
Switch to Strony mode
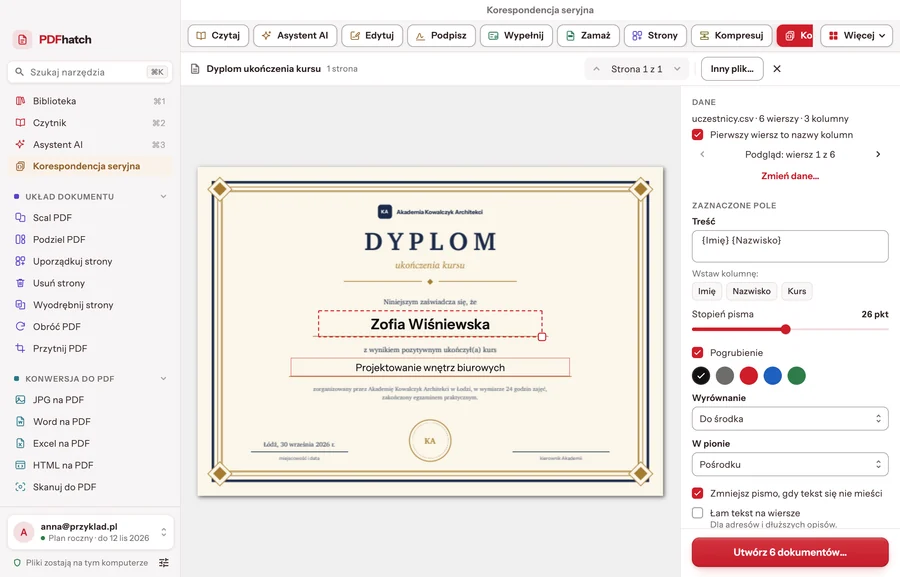[x=655, y=36]
